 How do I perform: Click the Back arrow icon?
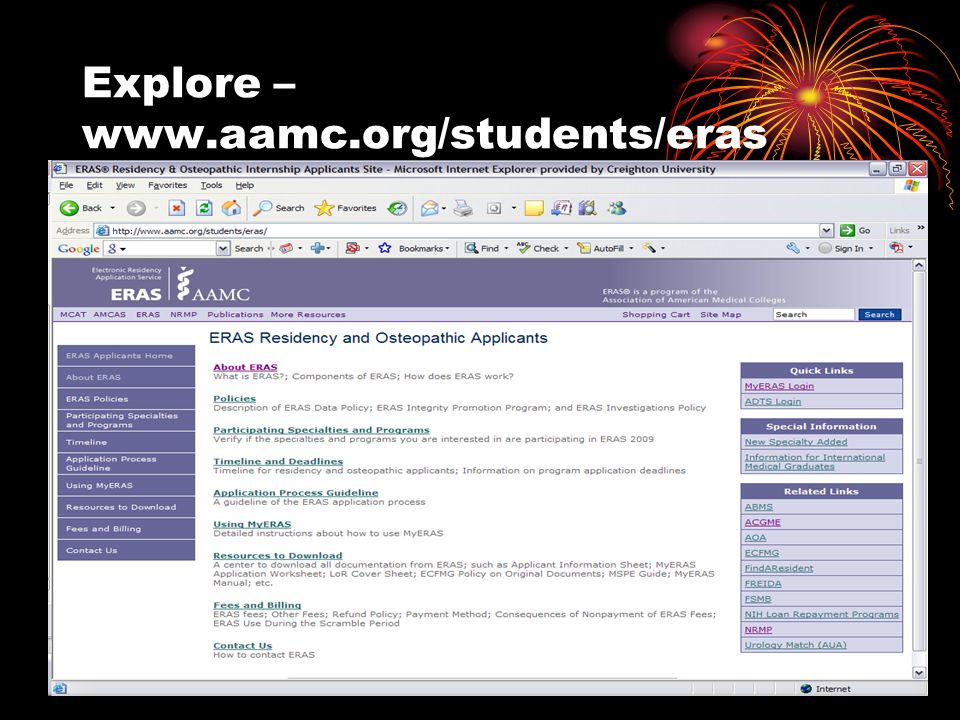click(x=69, y=208)
